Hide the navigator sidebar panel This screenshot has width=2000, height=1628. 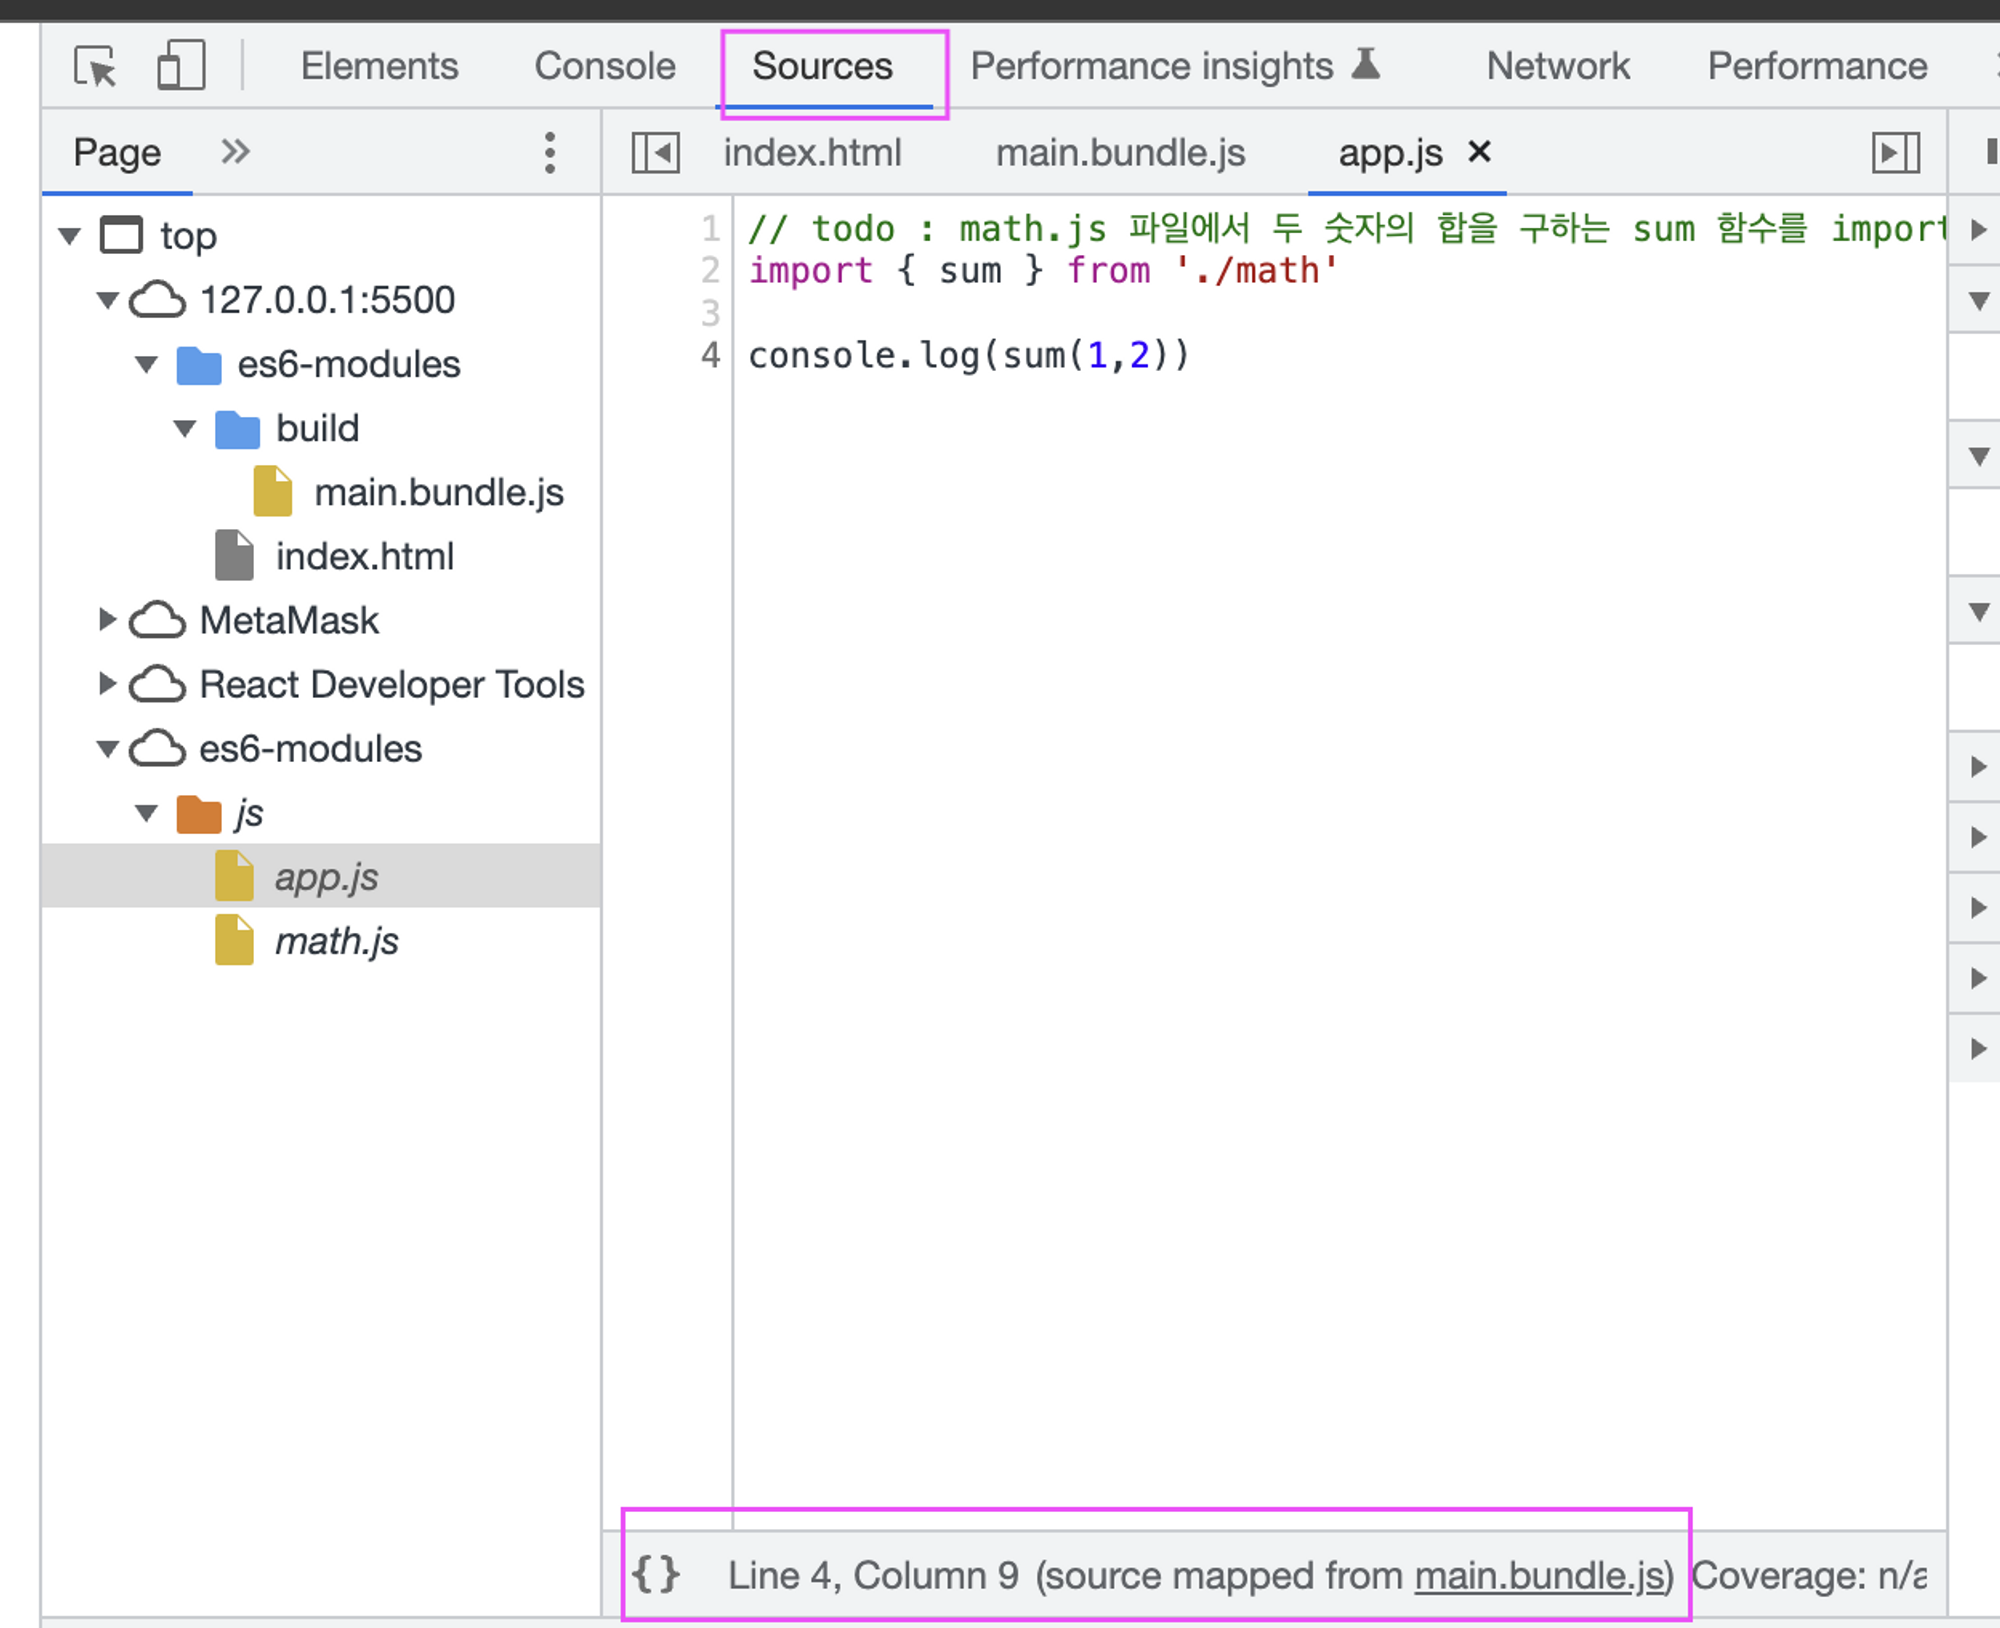point(656,153)
